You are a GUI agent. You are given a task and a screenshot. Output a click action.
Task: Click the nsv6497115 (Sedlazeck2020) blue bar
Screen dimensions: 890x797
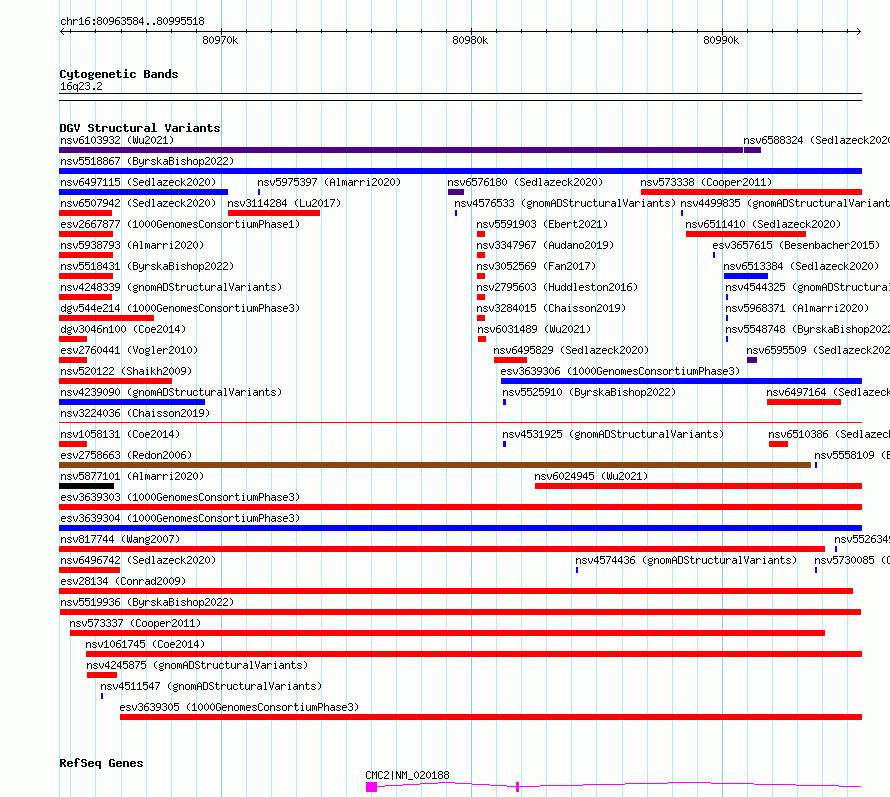click(144, 192)
